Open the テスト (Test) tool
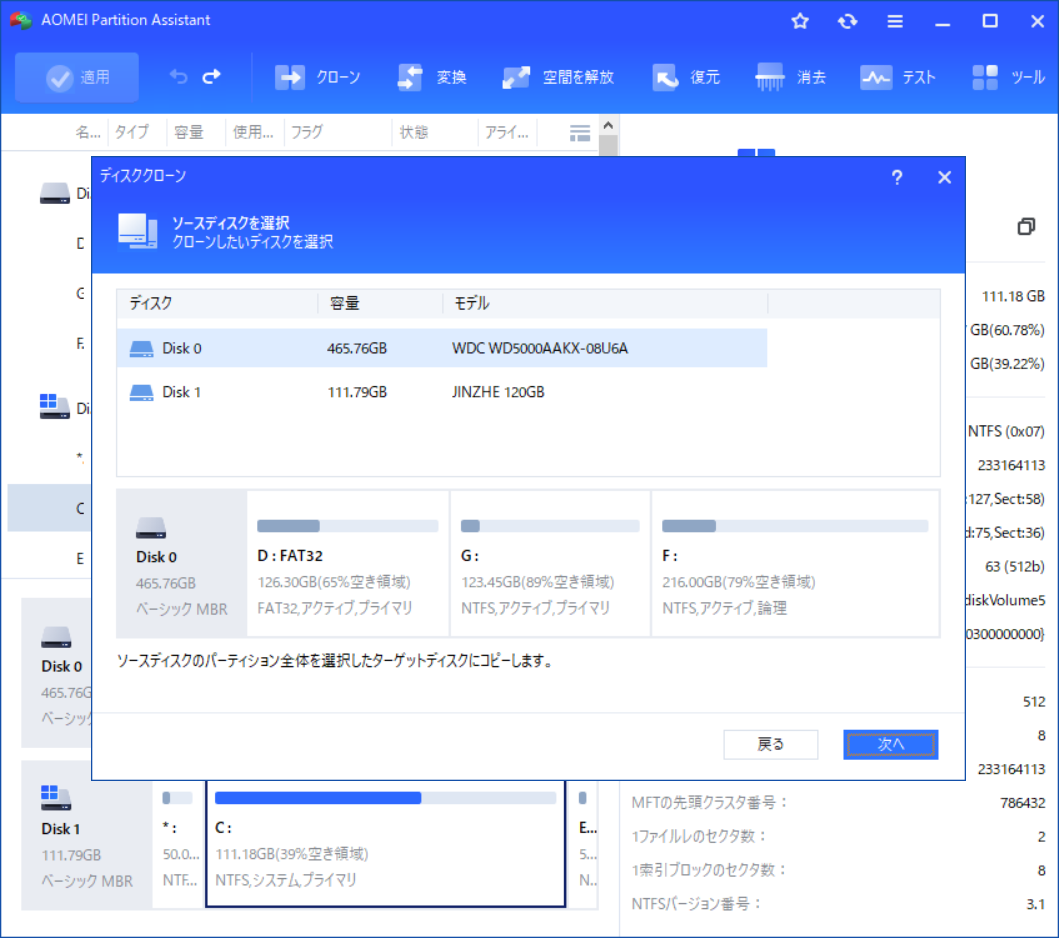The height and width of the screenshot is (938, 1059). point(898,77)
